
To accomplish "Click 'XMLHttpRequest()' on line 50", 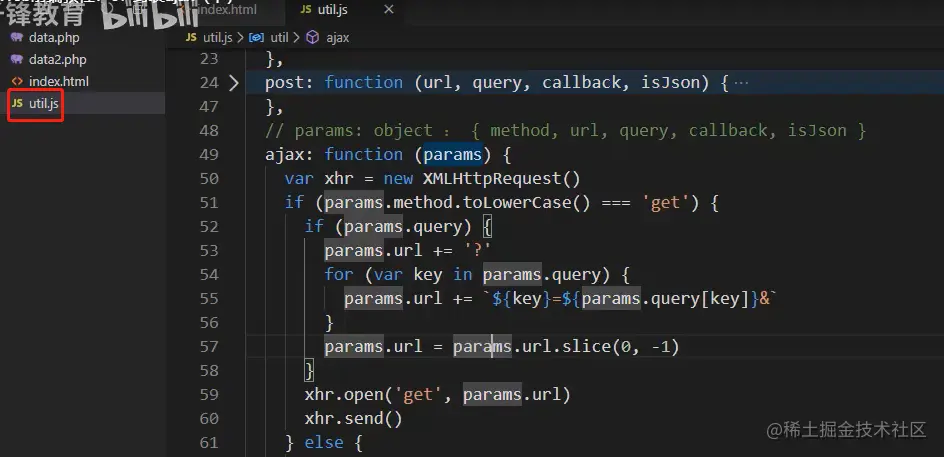I will click(502, 179).
